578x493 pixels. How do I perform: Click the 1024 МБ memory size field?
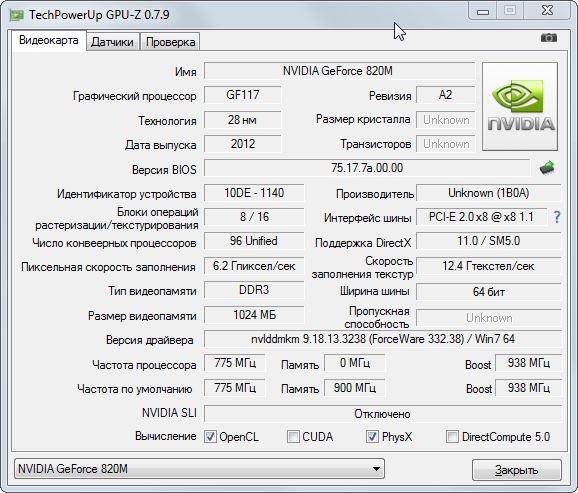pos(254,315)
